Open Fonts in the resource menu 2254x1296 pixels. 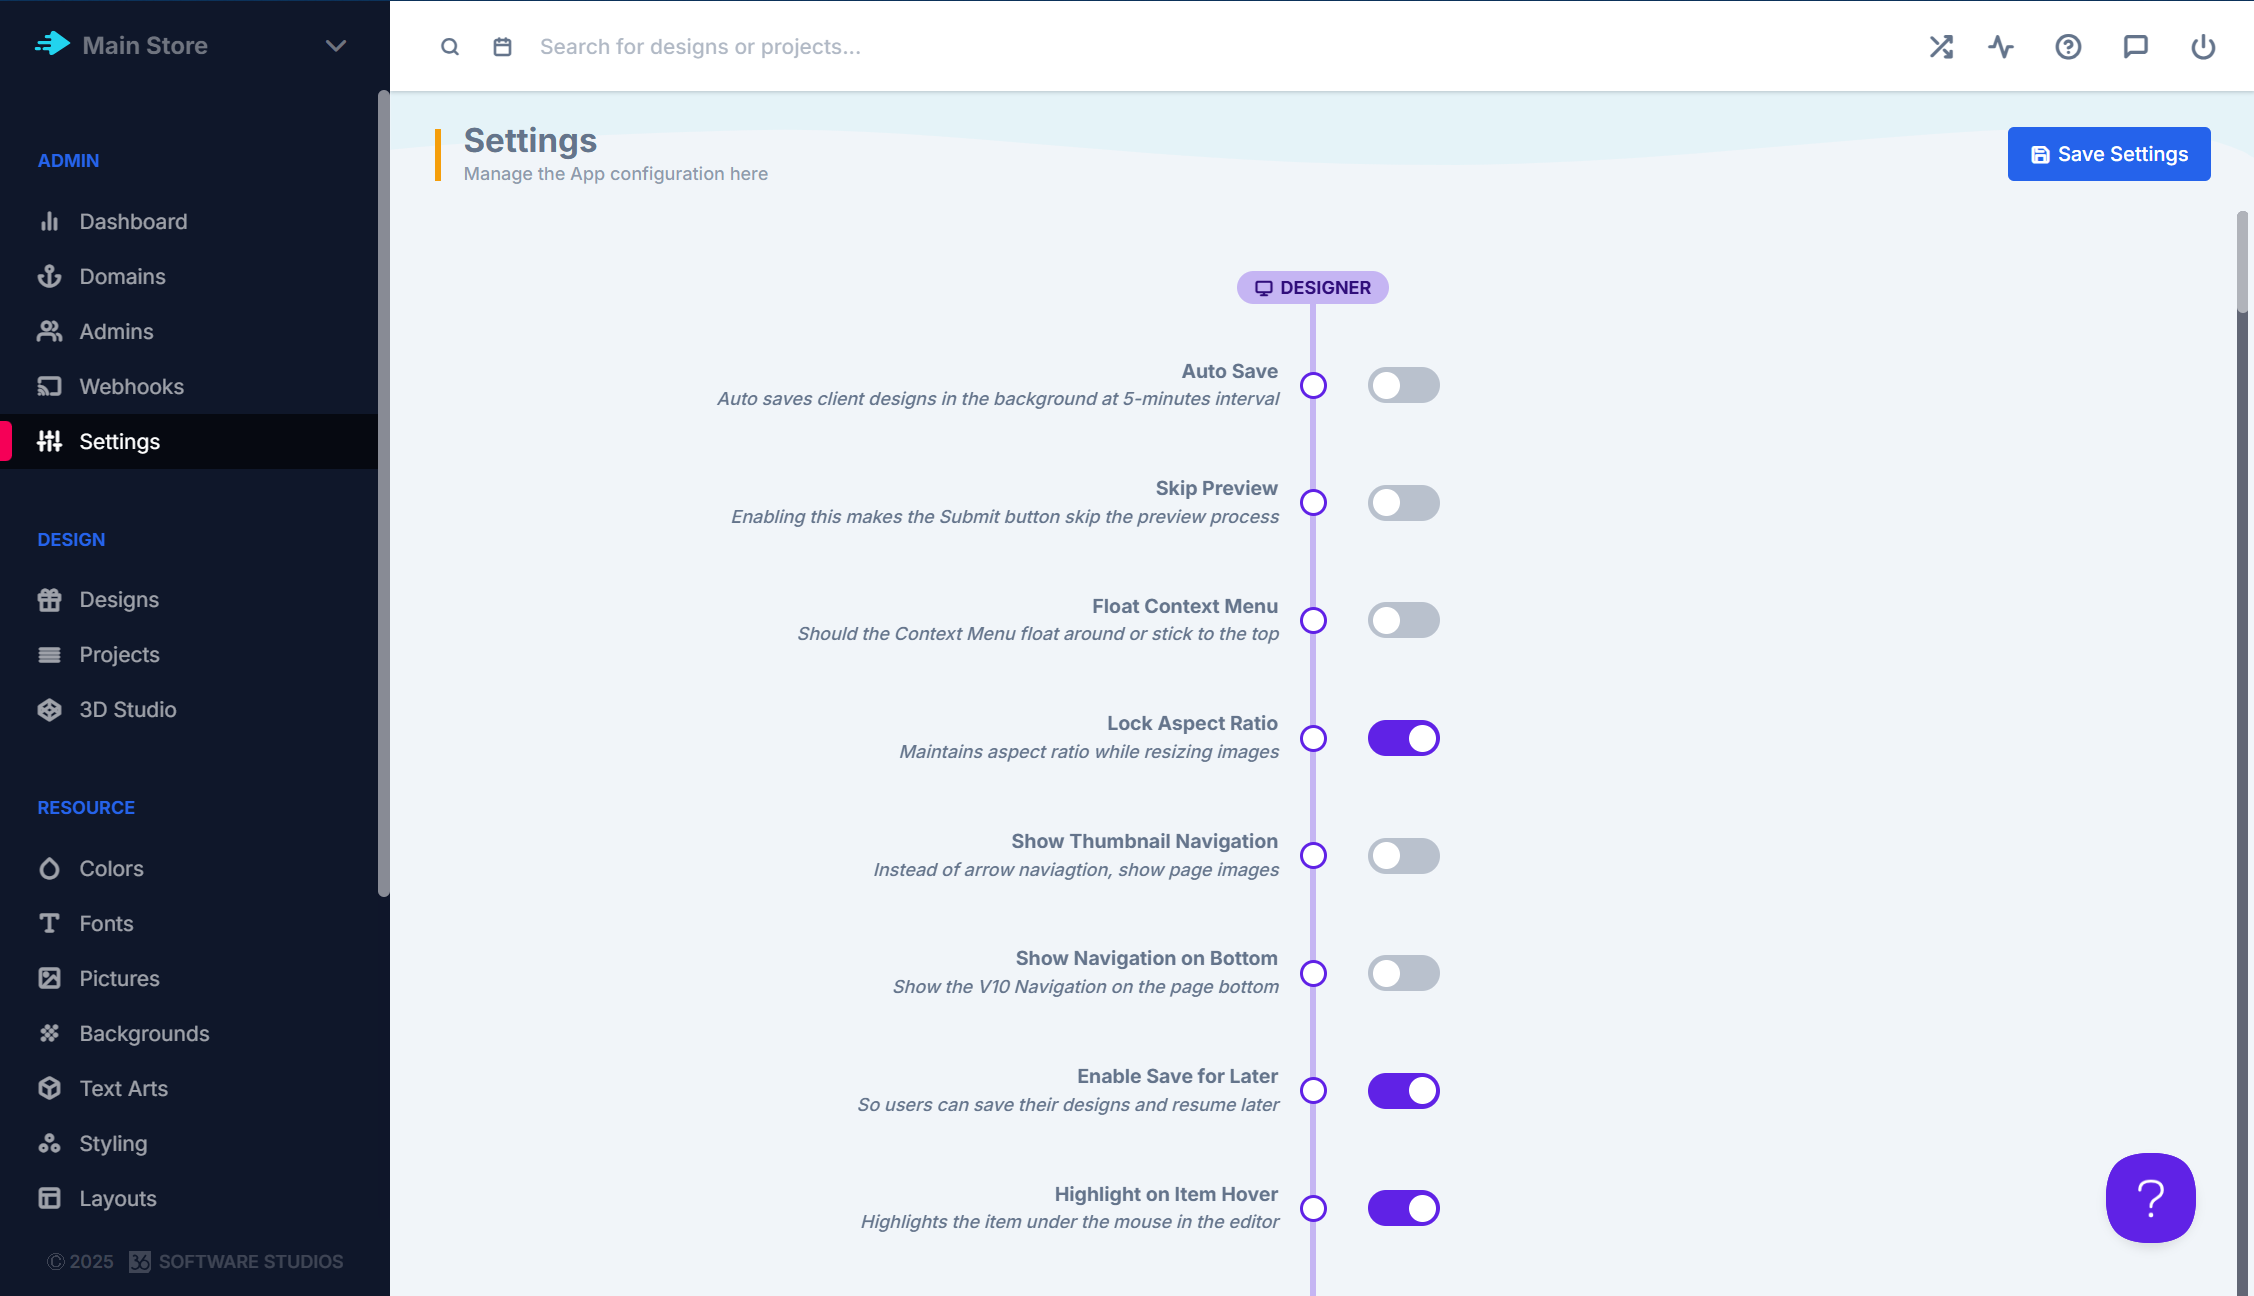pos(189,923)
